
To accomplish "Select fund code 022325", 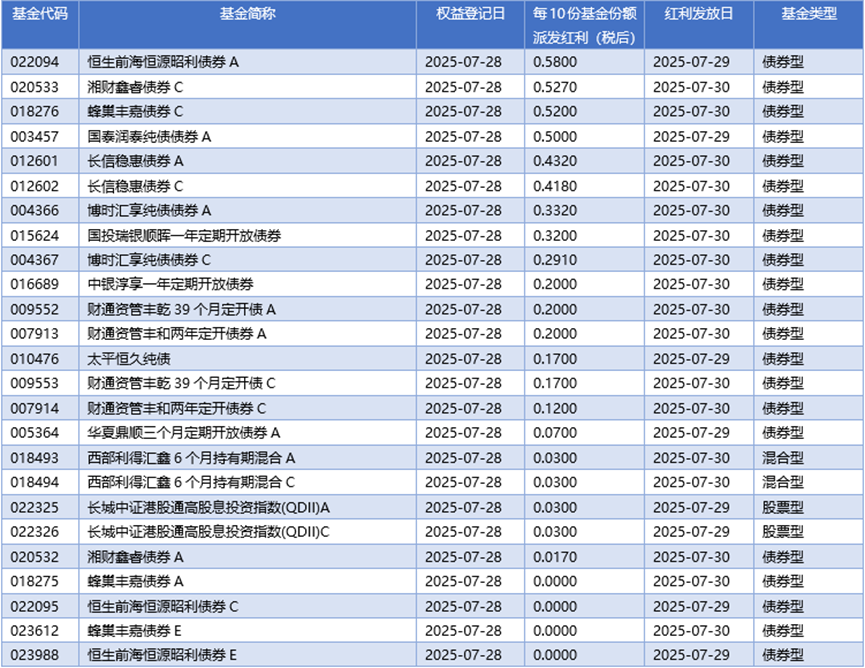I will pos(35,509).
